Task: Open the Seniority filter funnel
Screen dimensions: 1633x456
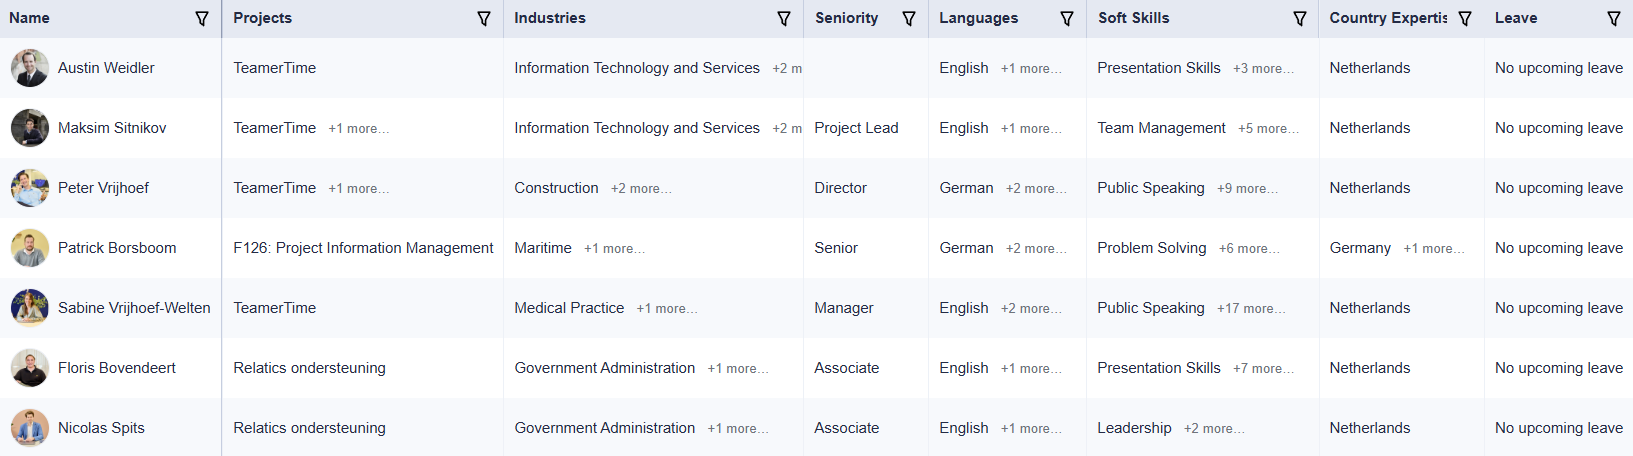Action: (x=909, y=19)
